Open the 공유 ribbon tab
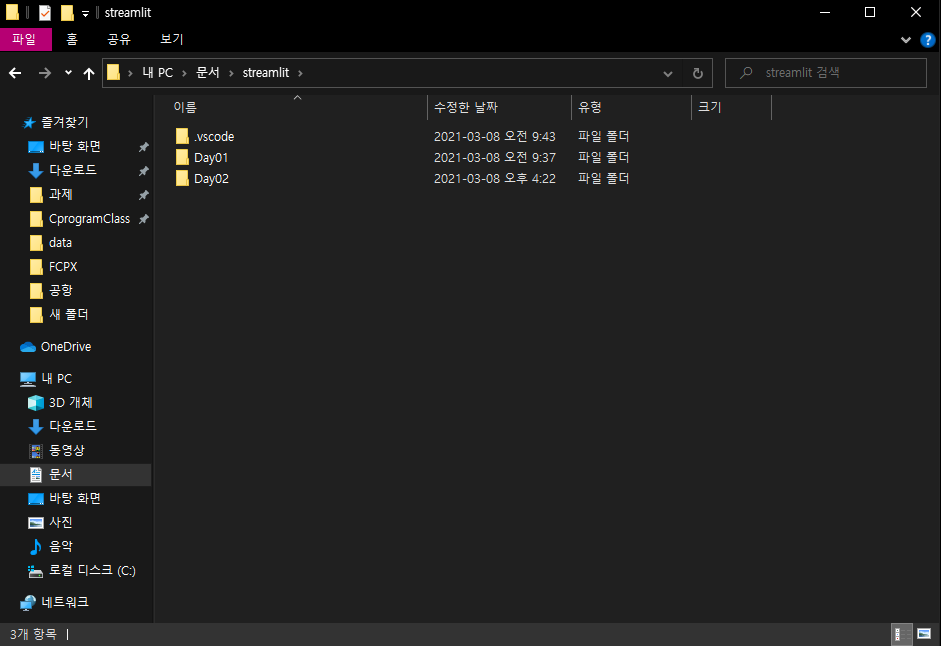 [119, 40]
